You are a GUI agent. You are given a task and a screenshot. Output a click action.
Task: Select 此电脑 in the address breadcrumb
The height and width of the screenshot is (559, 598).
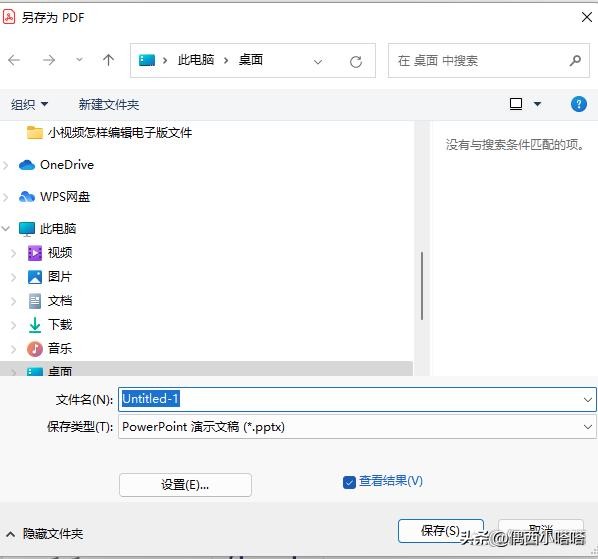coord(196,60)
